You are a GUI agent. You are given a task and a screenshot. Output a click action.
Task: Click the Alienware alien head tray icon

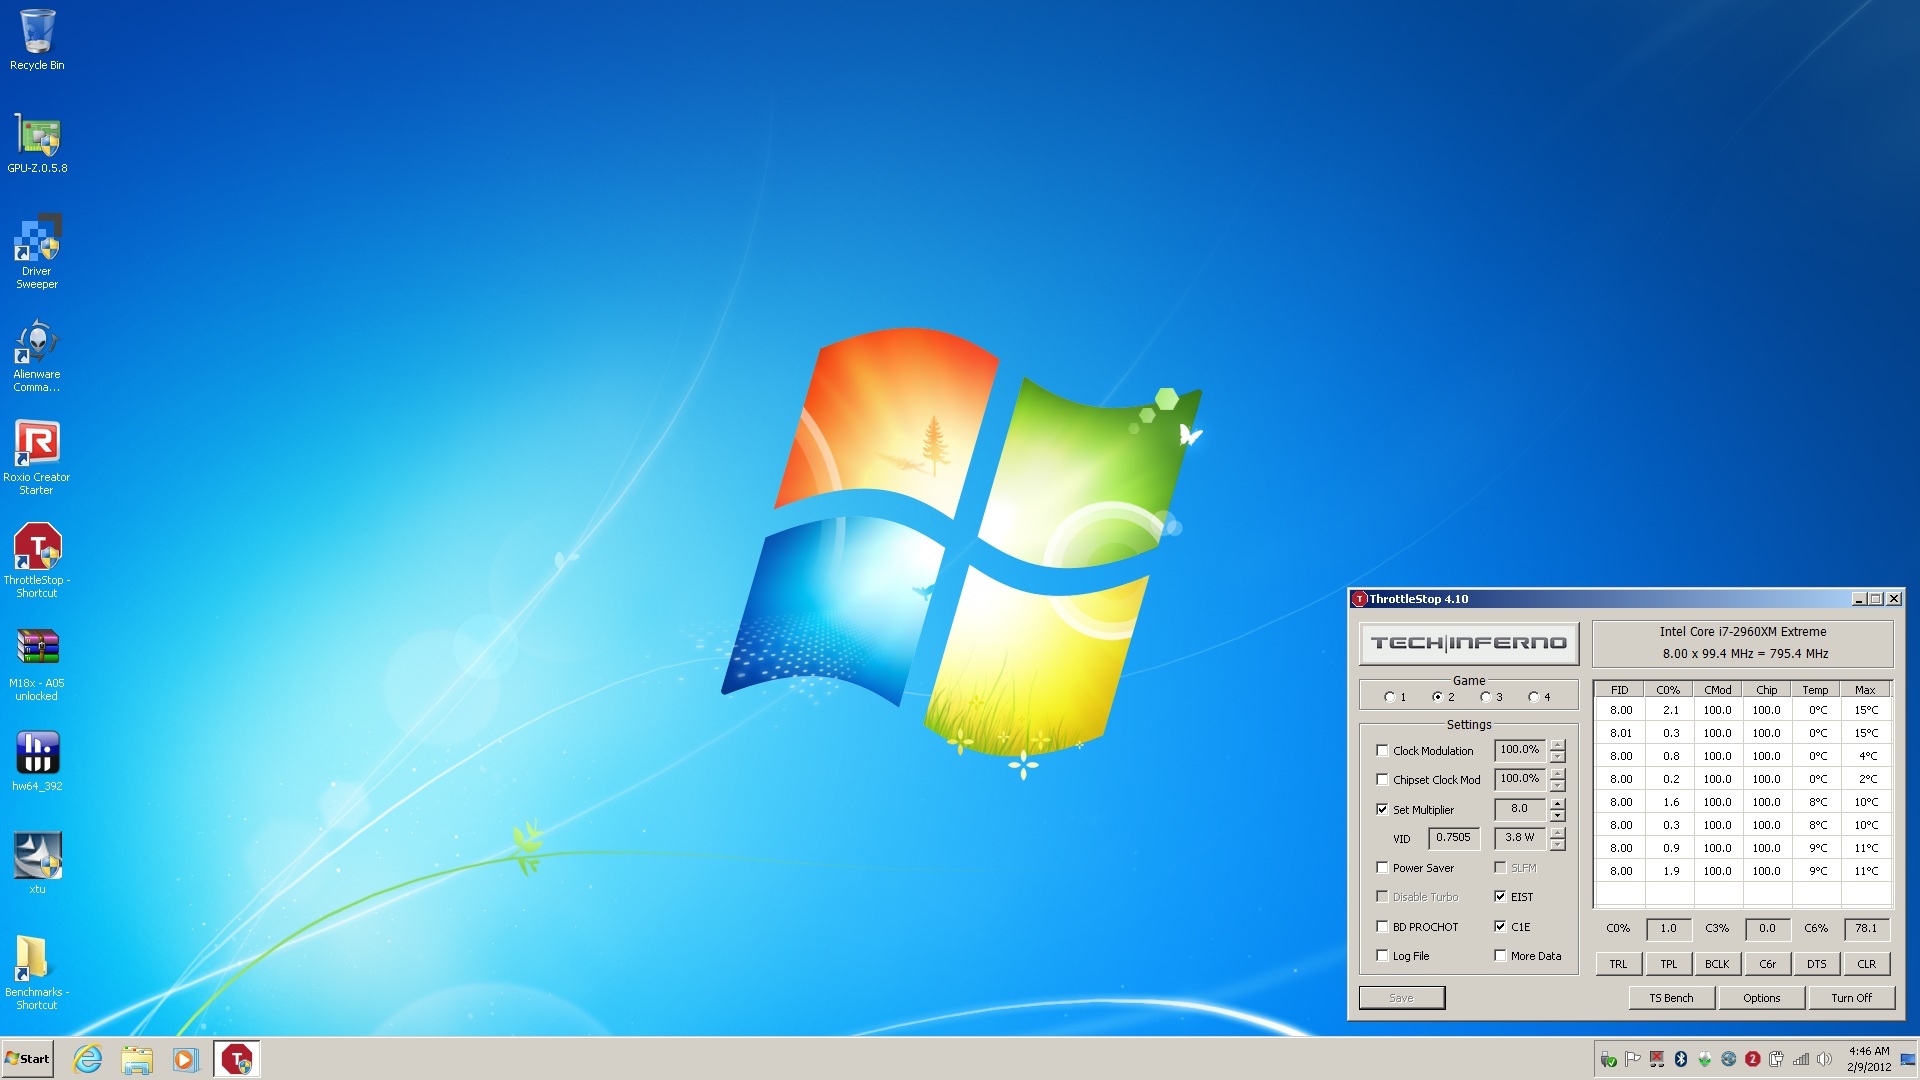click(x=1704, y=1059)
